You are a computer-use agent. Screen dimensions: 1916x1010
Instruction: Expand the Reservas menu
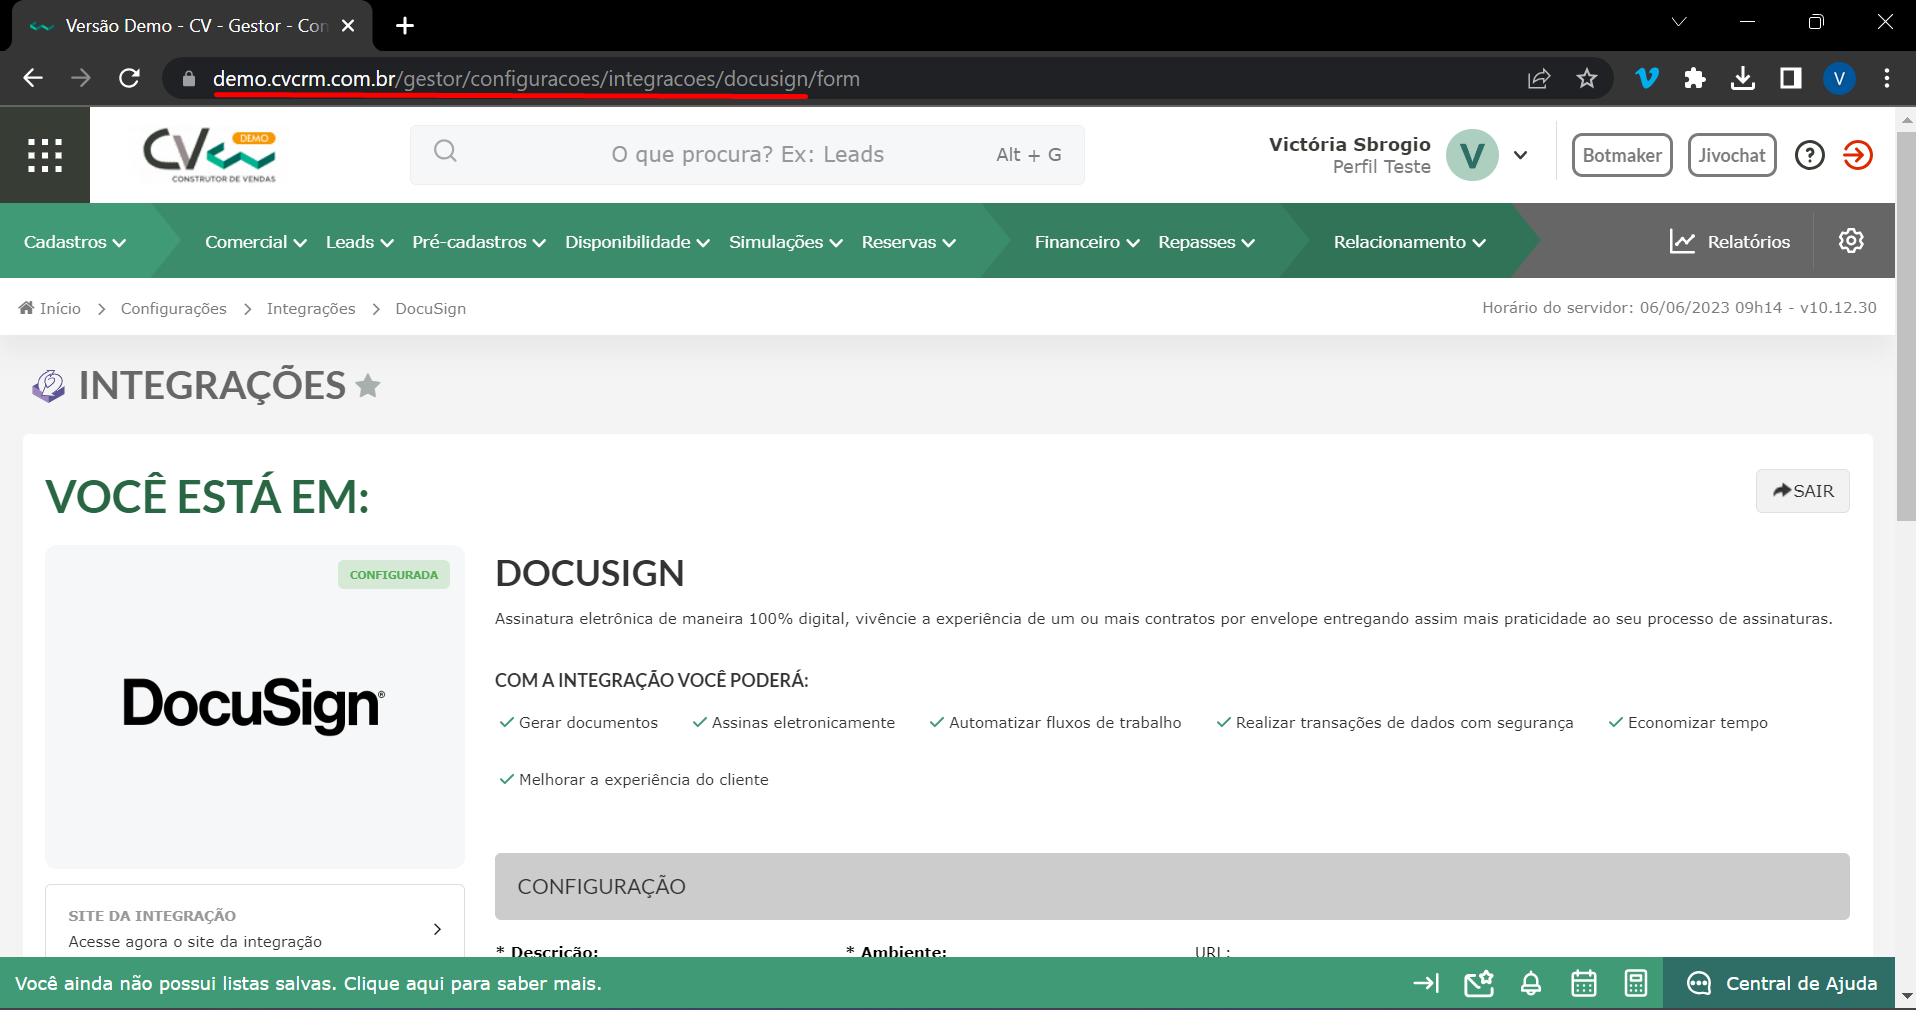coord(909,242)
